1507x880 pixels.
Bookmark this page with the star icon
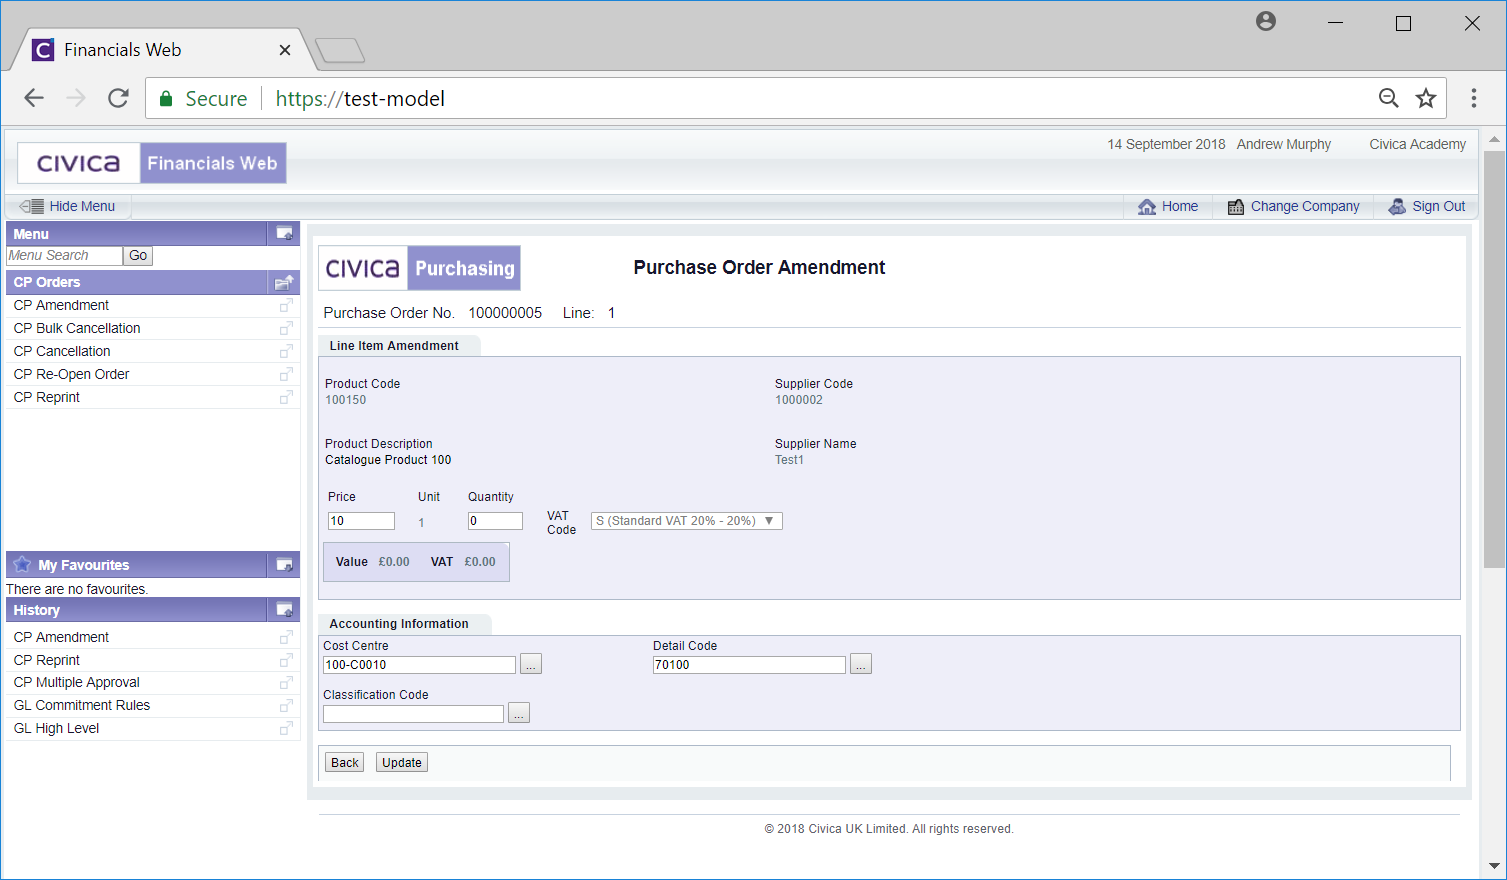point(1426,98)
